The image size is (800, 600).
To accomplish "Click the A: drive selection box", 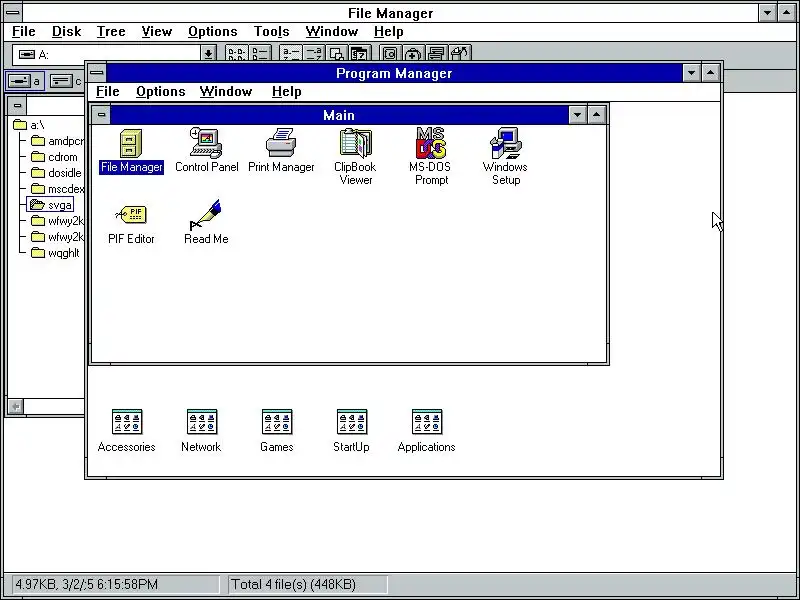I will point(107,54).
